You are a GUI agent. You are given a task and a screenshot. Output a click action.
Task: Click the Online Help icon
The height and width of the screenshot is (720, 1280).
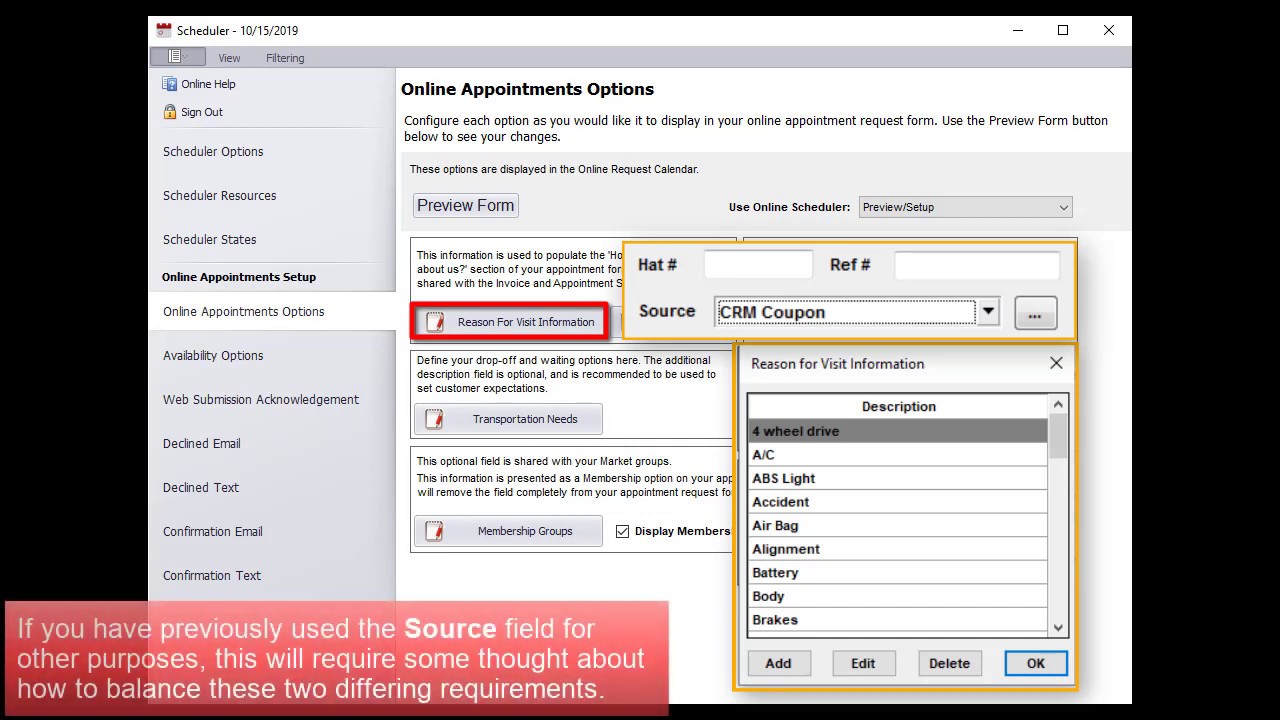pyautogui.click(x=170, y=84)
